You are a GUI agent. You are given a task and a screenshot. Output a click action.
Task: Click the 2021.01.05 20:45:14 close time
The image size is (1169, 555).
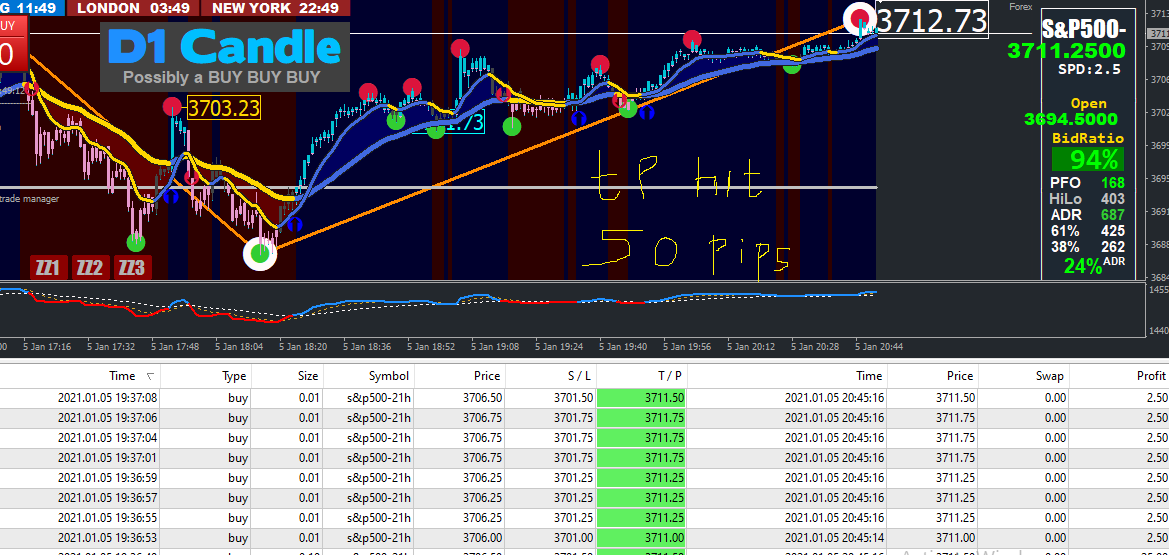click(834, 538)
